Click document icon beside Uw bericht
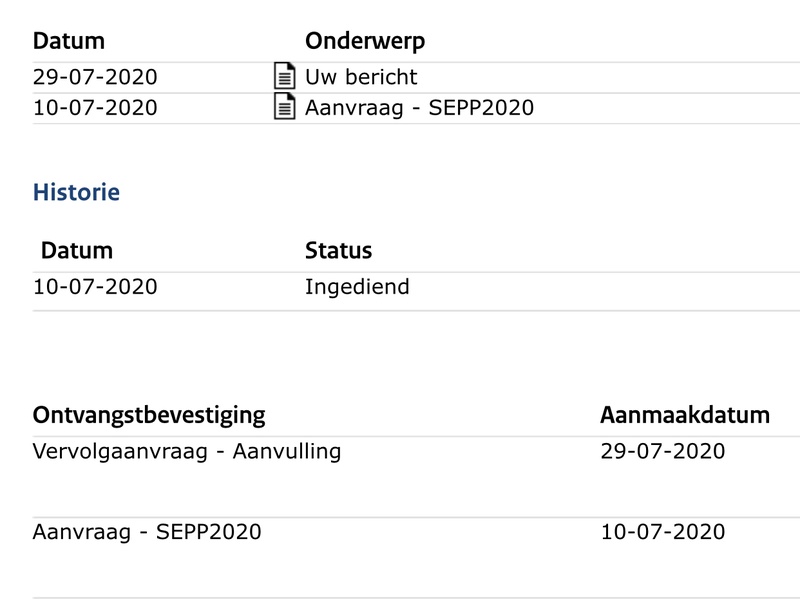The image size is (800, 615). pos(285,76)
